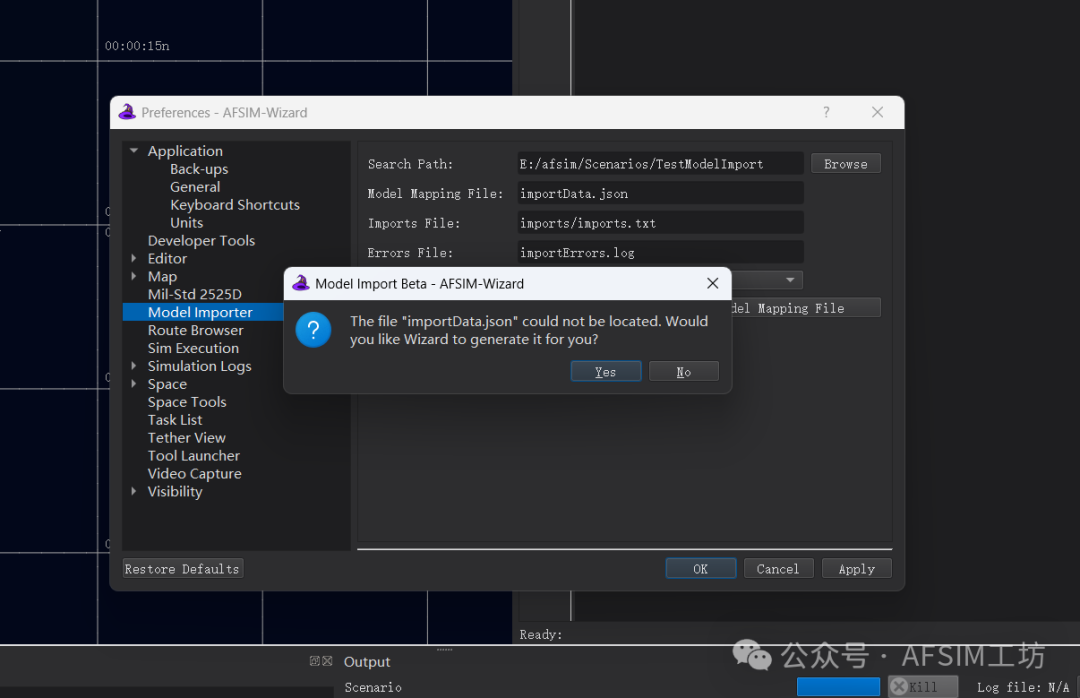Click the blue question mark icon
Image resolution: width=1080 pixels, height=698 pixels.
tap(313, 330)
